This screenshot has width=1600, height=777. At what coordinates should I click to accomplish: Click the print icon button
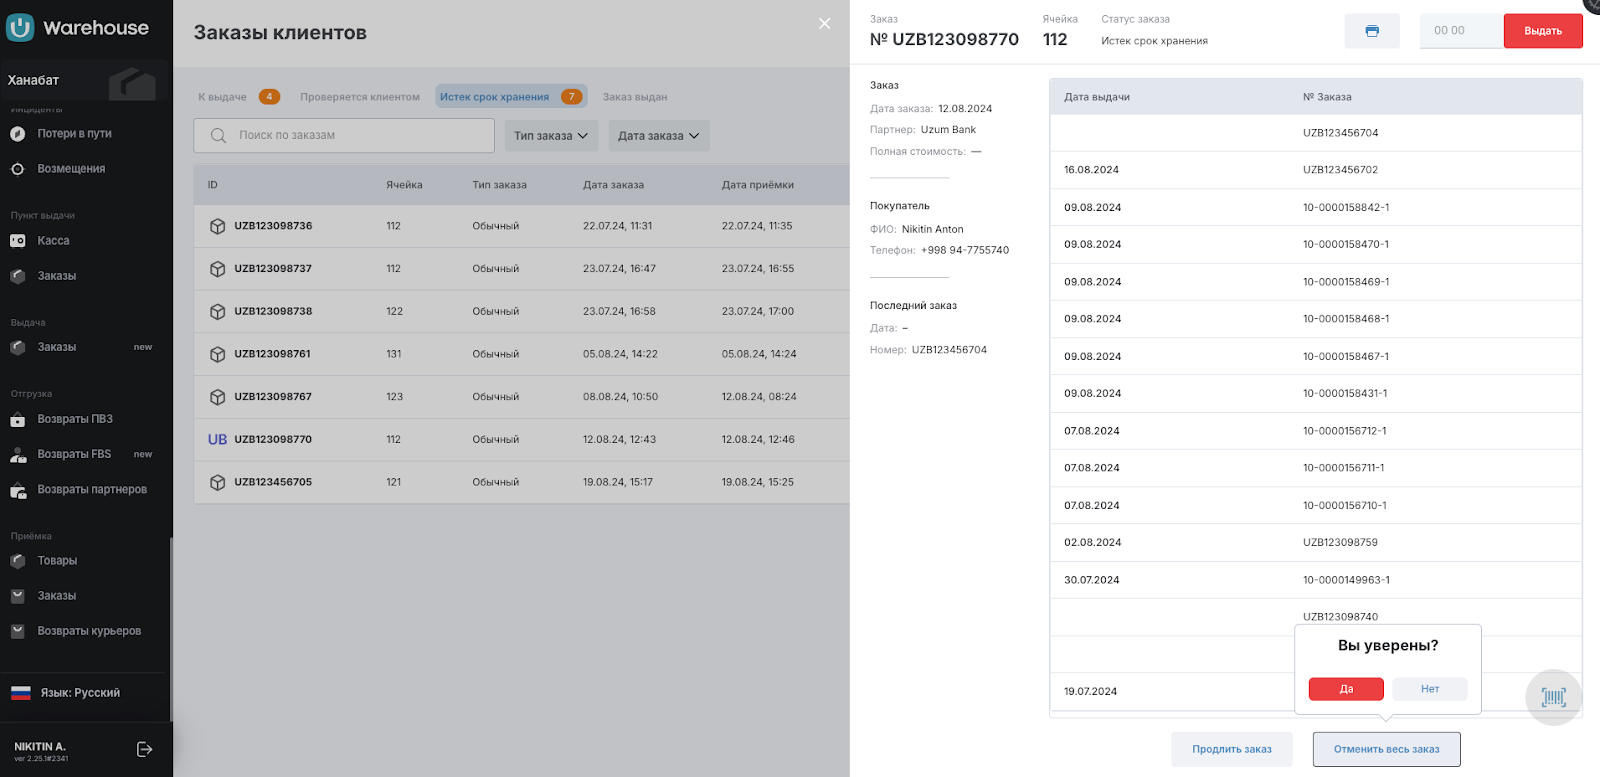pyautogui.click(x=1372, y=31)
